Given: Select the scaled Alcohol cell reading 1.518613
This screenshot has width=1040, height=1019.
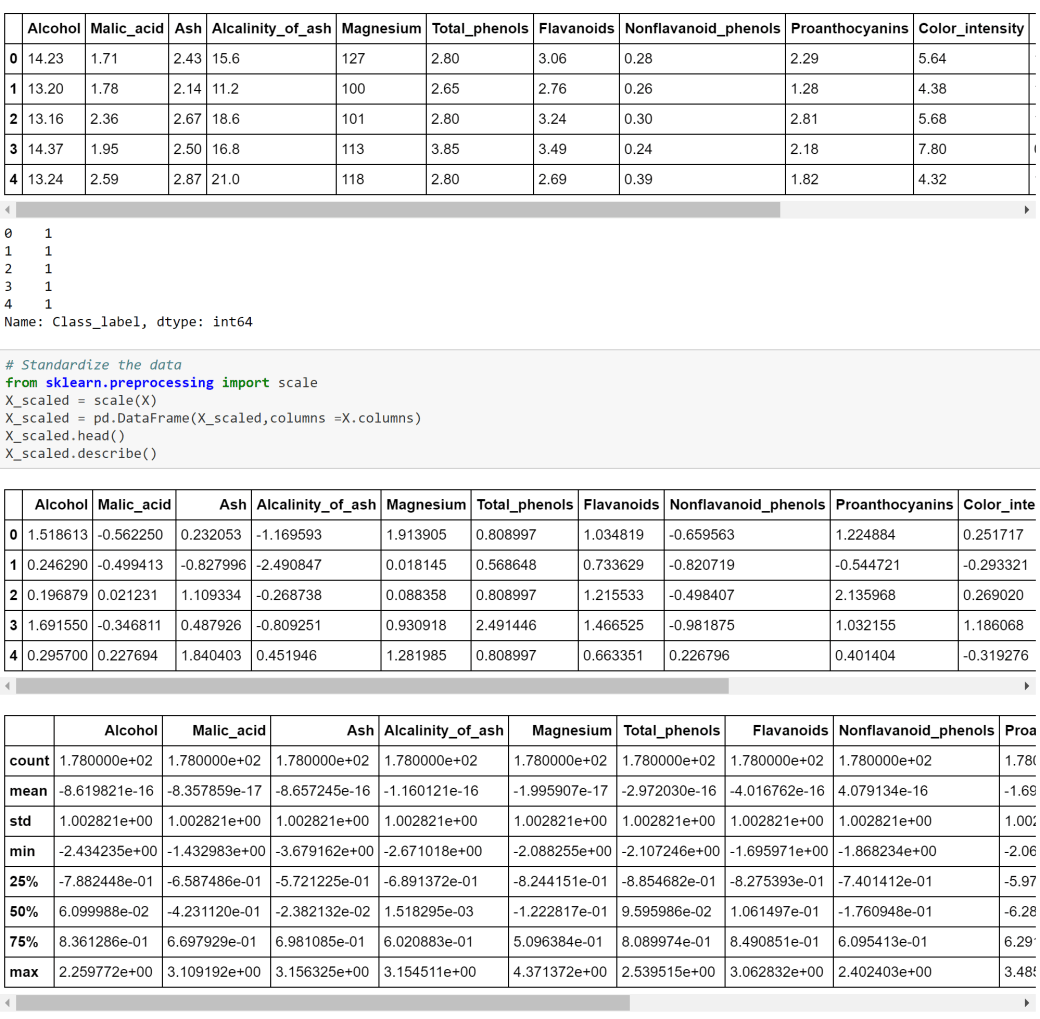Looking at the screenshot, I should [x=58, y=535].
